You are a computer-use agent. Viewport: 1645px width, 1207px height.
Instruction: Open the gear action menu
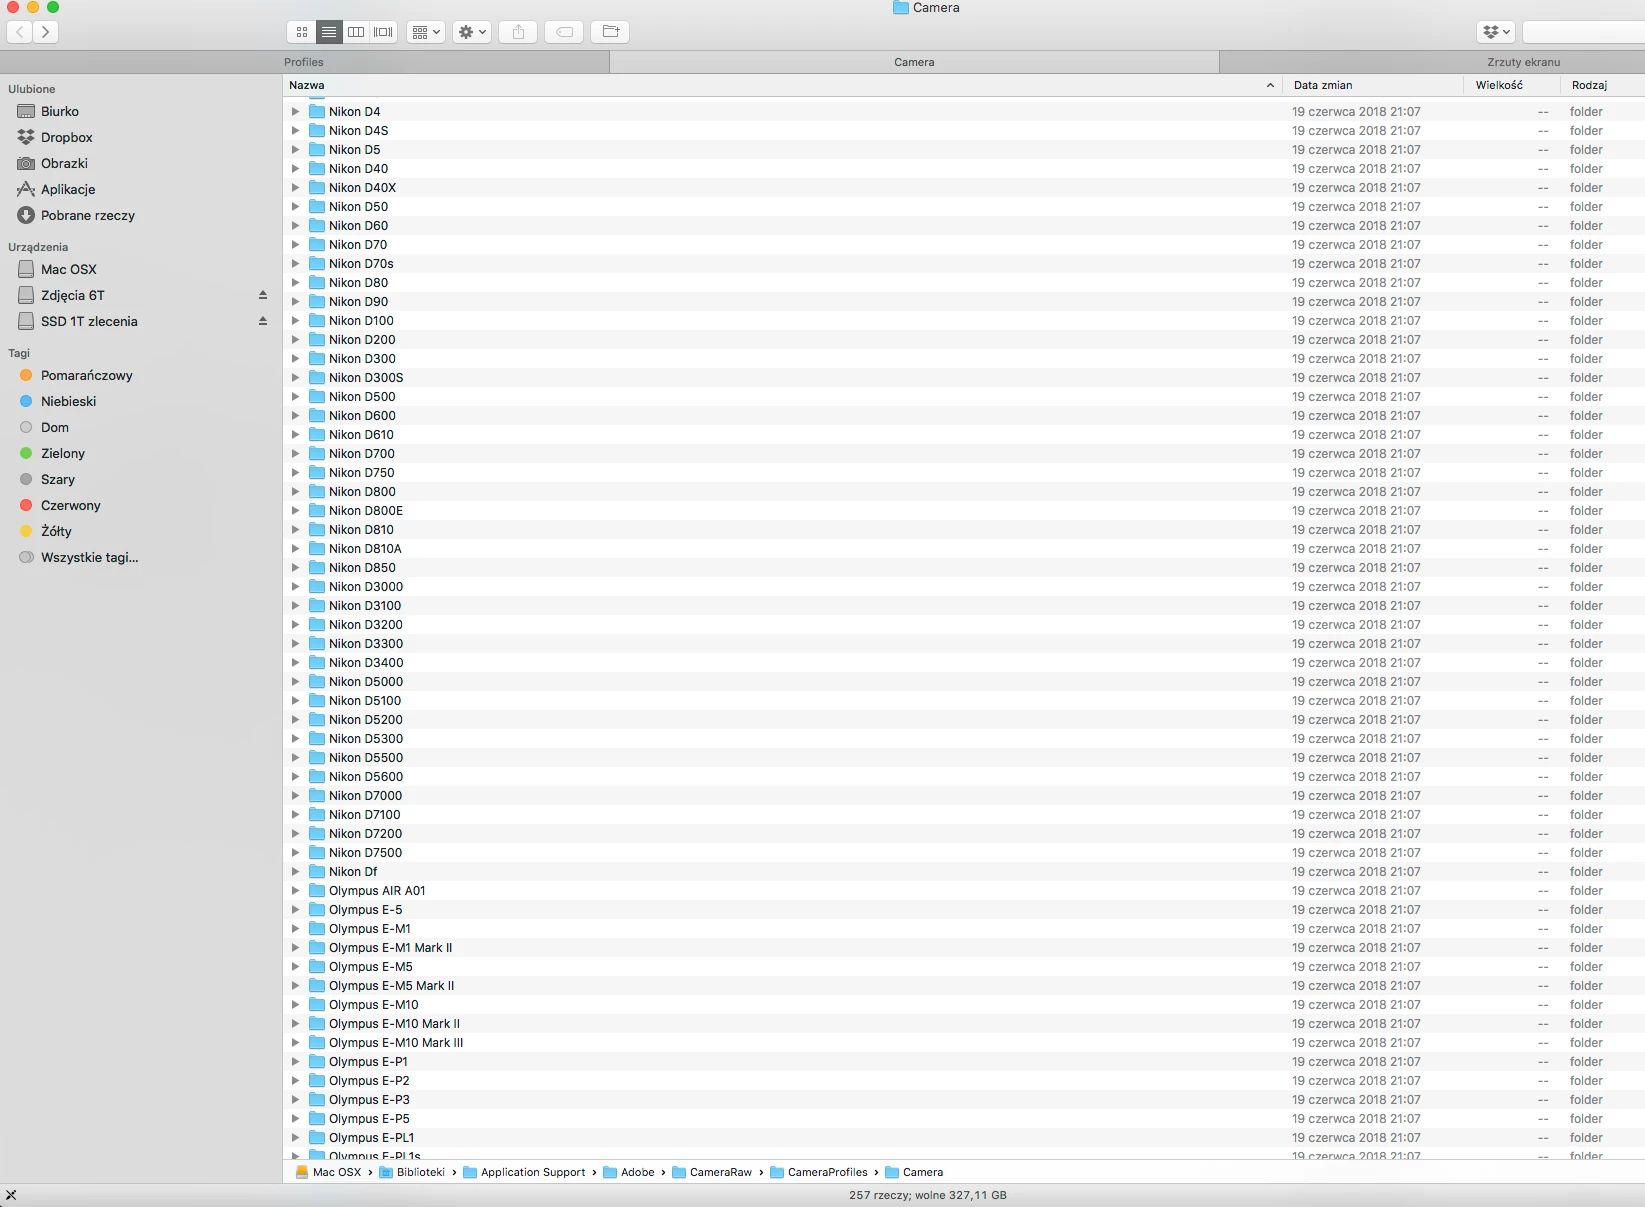pyautogui.click(x=471, y=32)
